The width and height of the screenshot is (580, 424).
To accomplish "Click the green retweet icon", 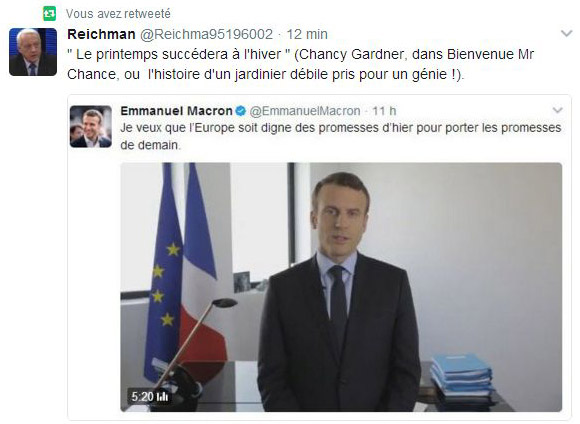I will [49, 14].
